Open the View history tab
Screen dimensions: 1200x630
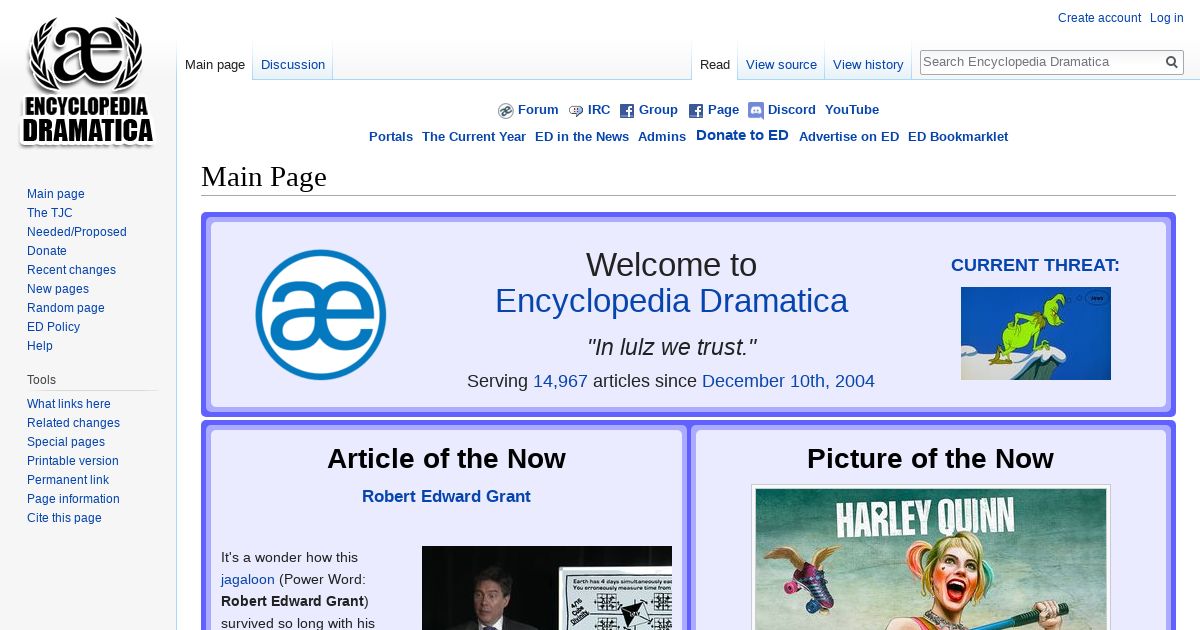(868, 64)
